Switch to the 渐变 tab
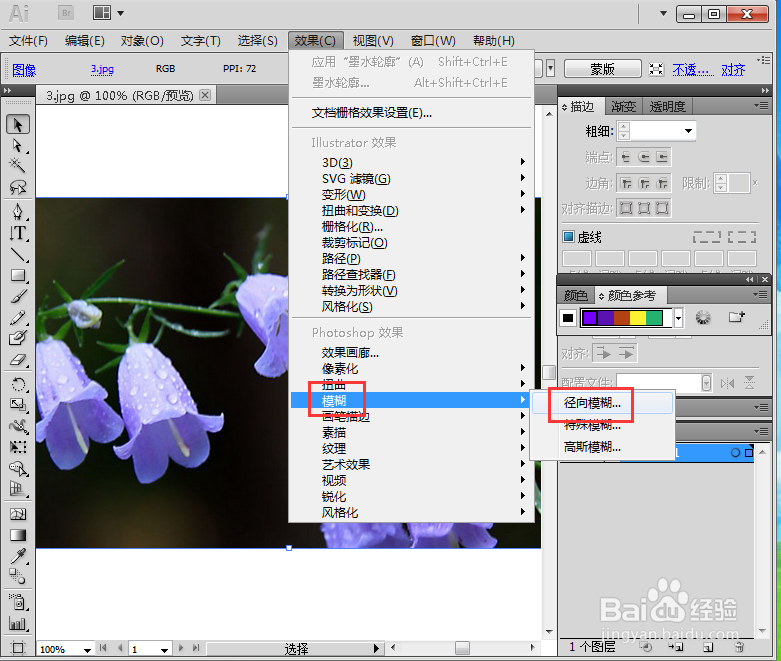 624,107
